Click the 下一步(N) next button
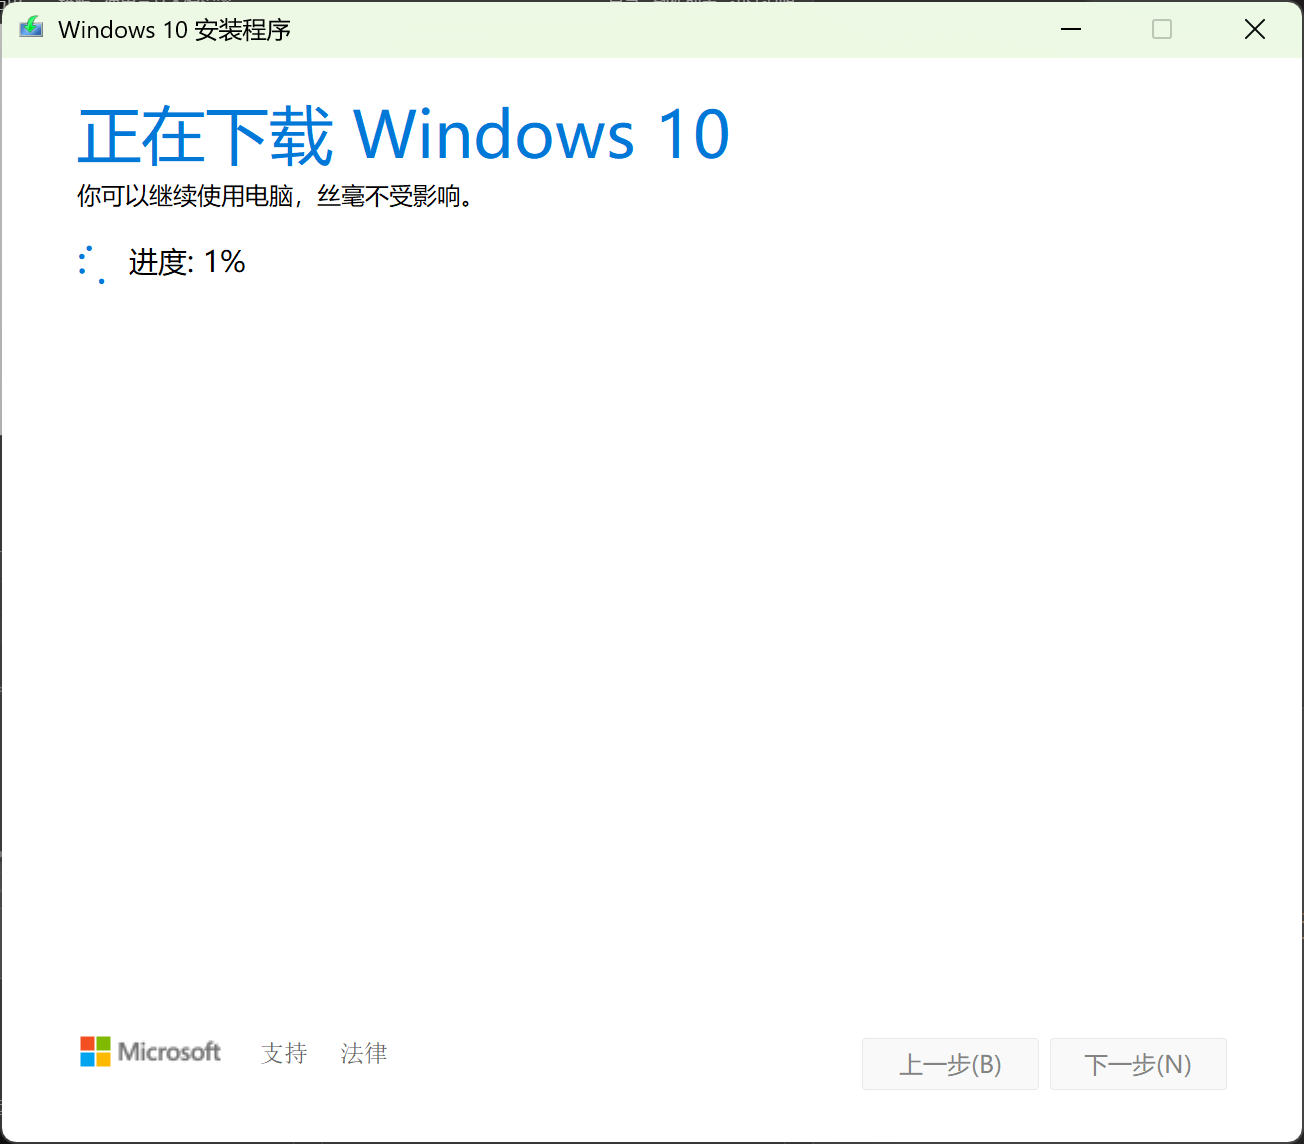This screenshot has height=1144, width=1304. tap(1138, 1064)
